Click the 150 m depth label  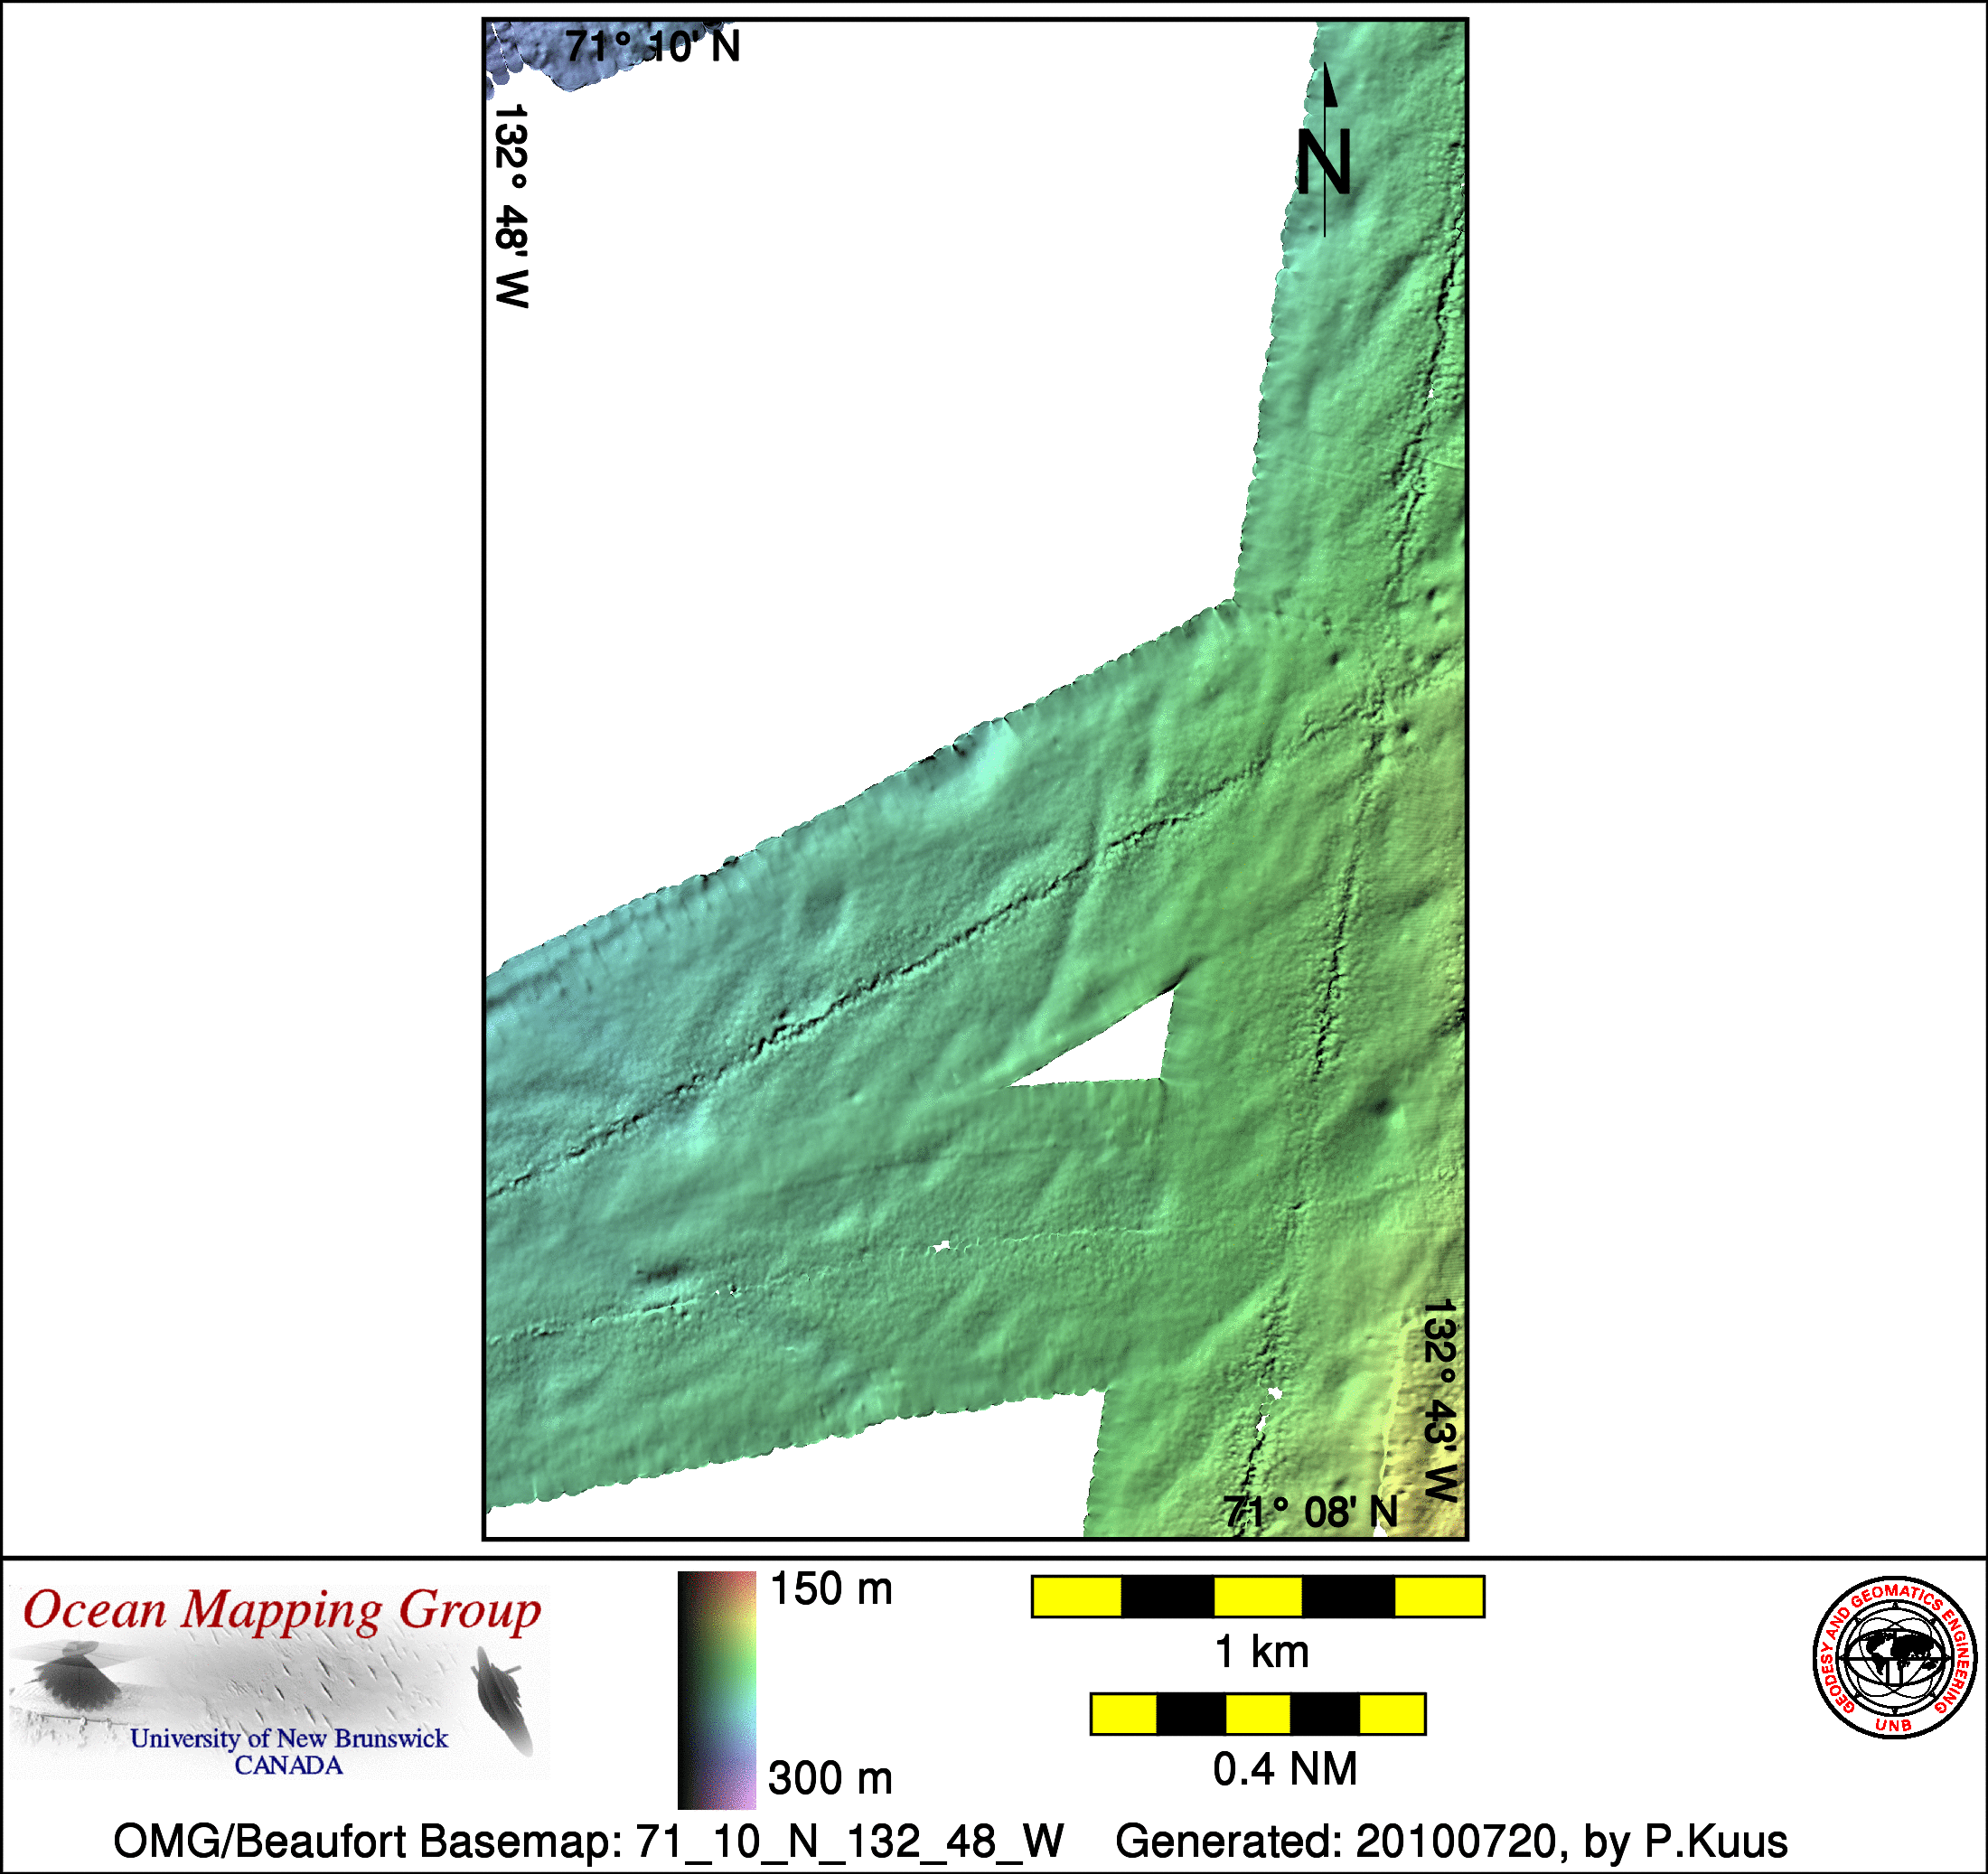pos(831,1589)
